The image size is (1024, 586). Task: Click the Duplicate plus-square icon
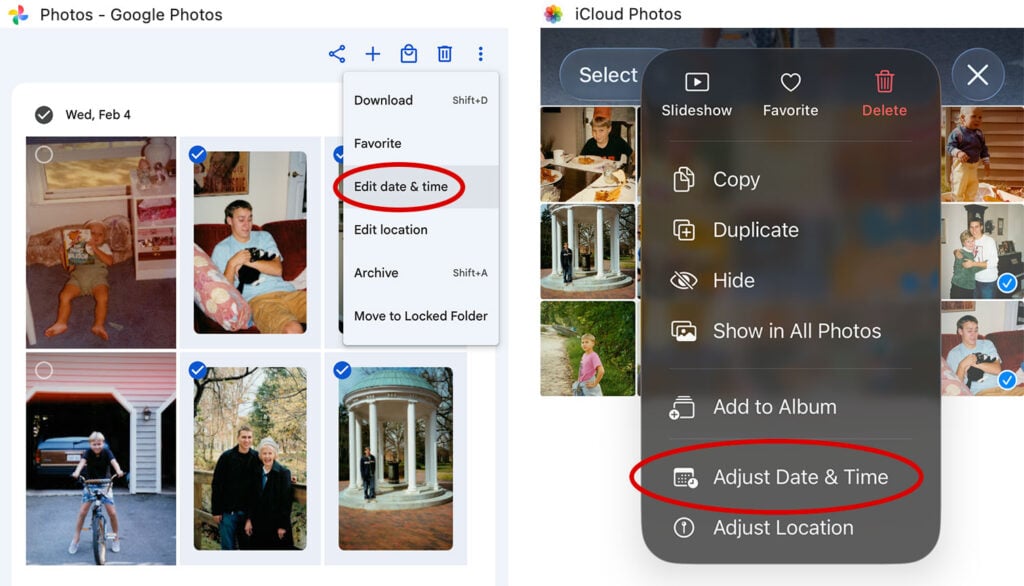(x=684, y=230)
